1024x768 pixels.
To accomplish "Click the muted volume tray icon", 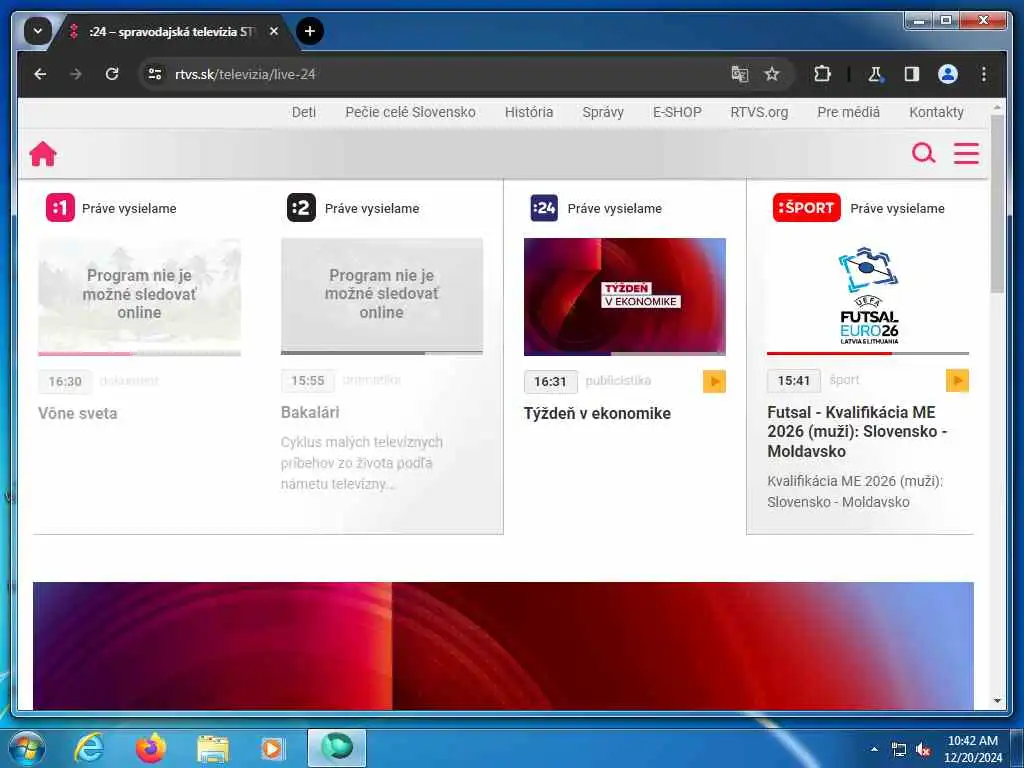I will (923, 749).
